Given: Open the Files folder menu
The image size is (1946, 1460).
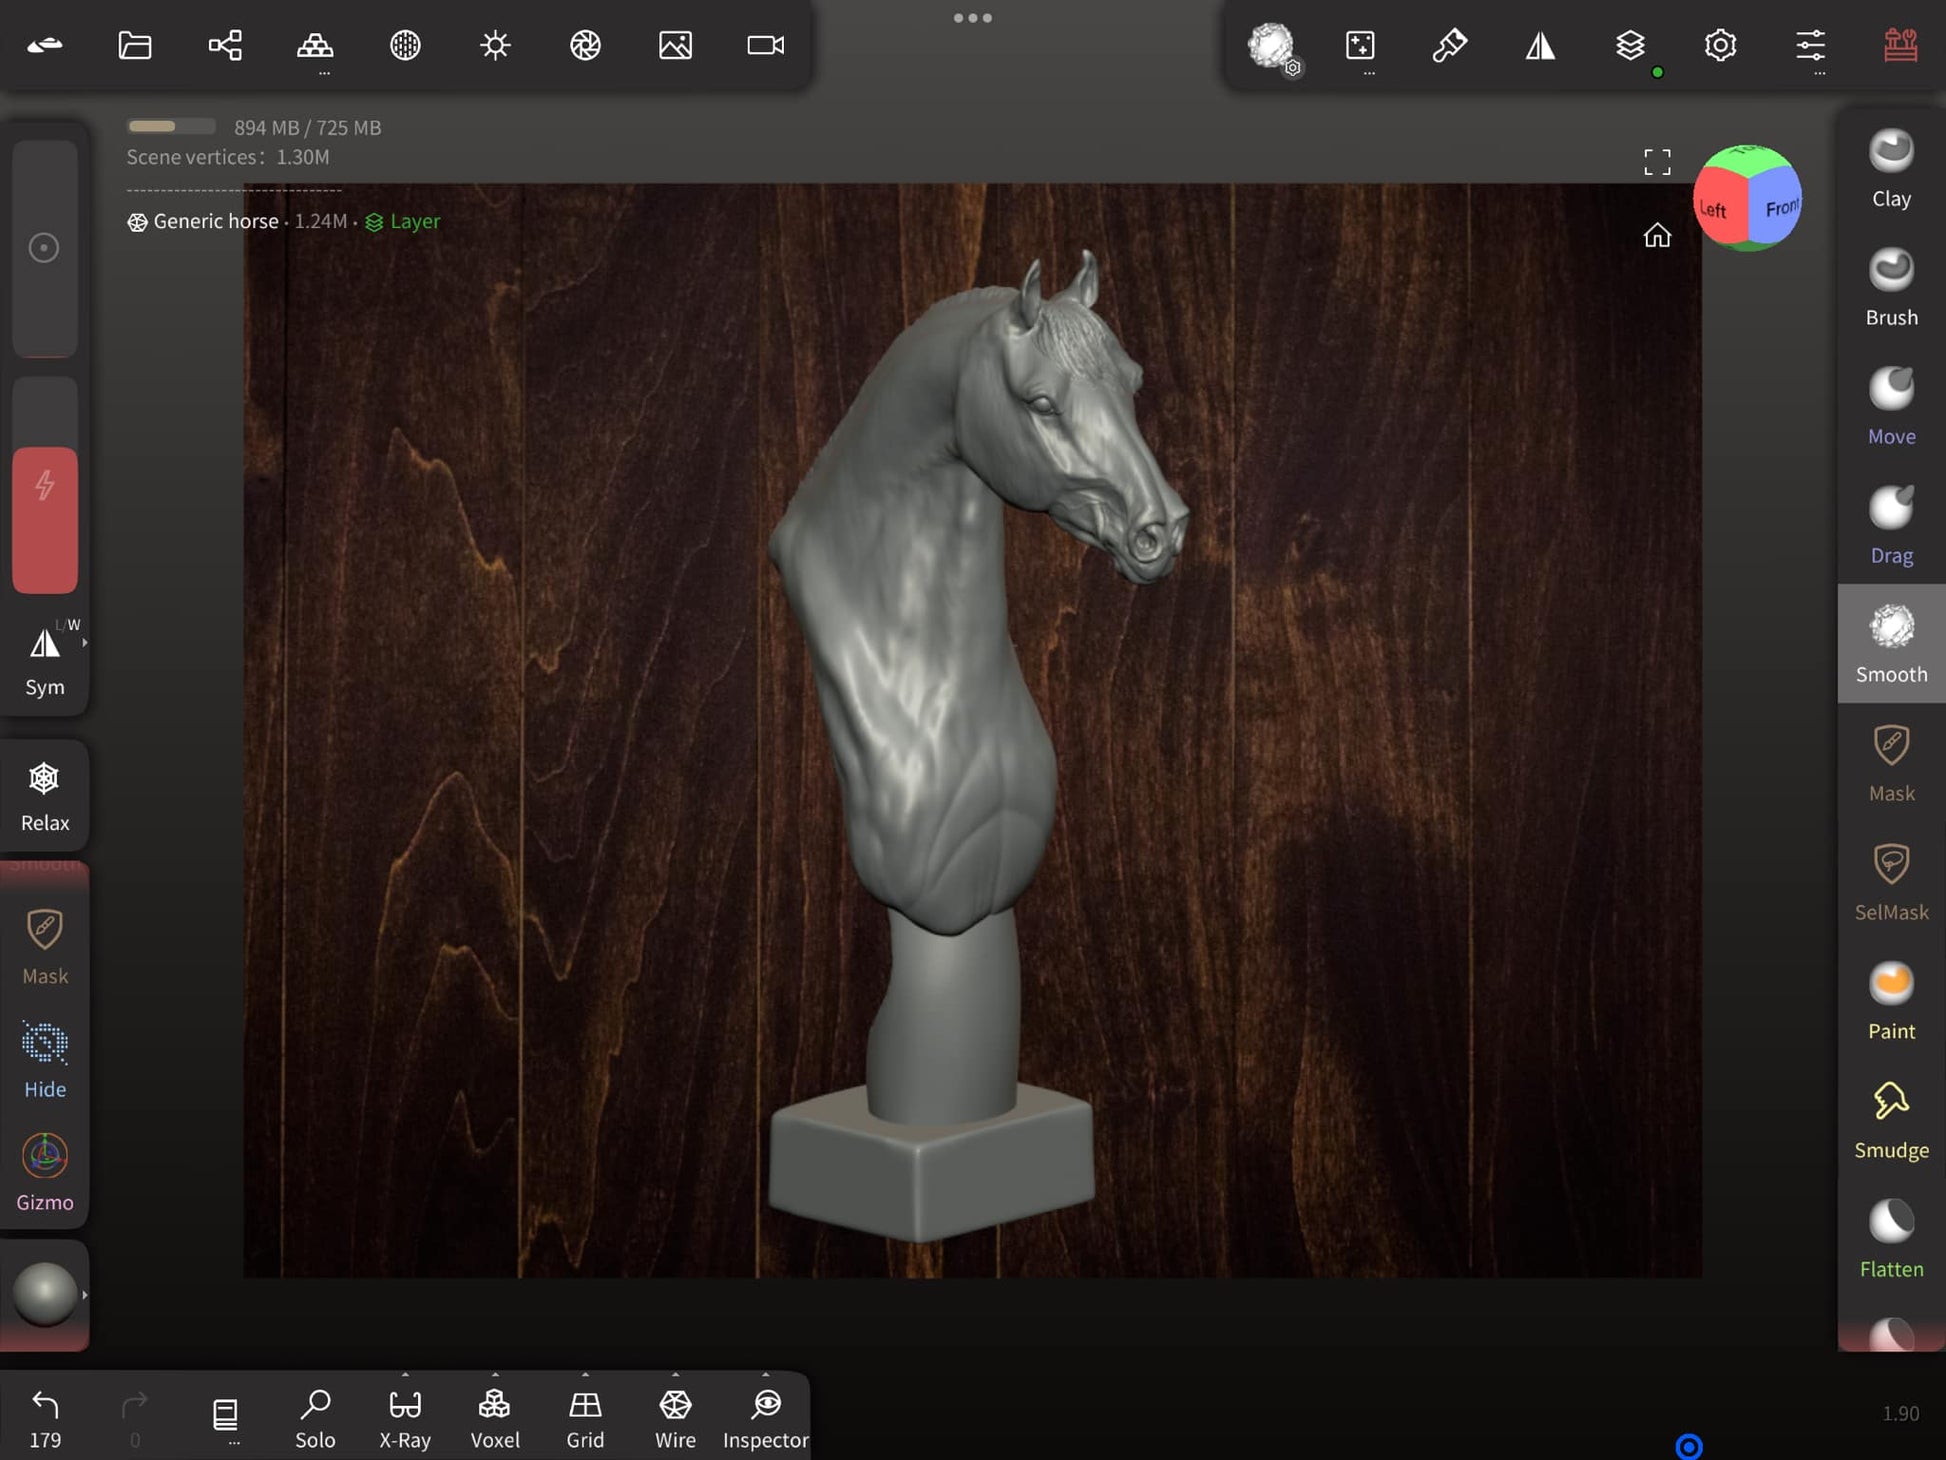Looking at the screenshot, I should click(x=135, y=45).
